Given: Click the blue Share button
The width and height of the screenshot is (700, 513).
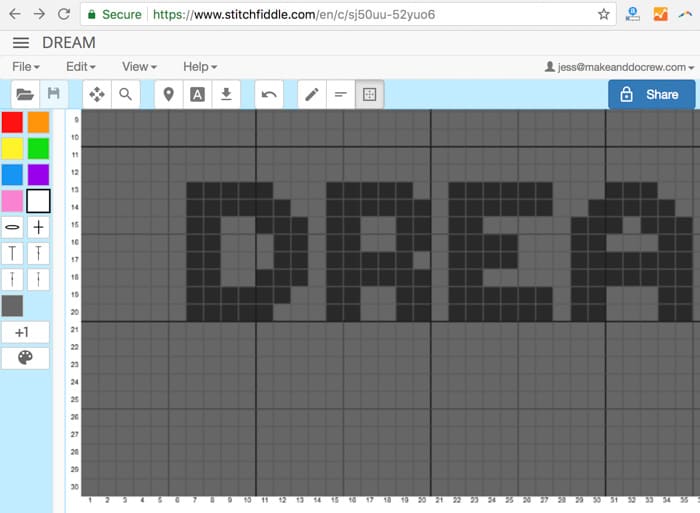Looking at the screenshot, I should (651, 94).
